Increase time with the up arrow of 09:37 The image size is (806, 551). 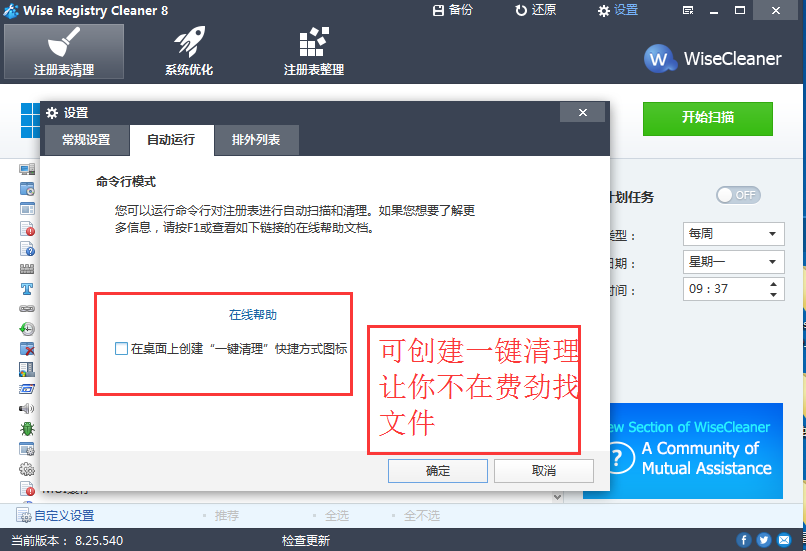(773, 284)
